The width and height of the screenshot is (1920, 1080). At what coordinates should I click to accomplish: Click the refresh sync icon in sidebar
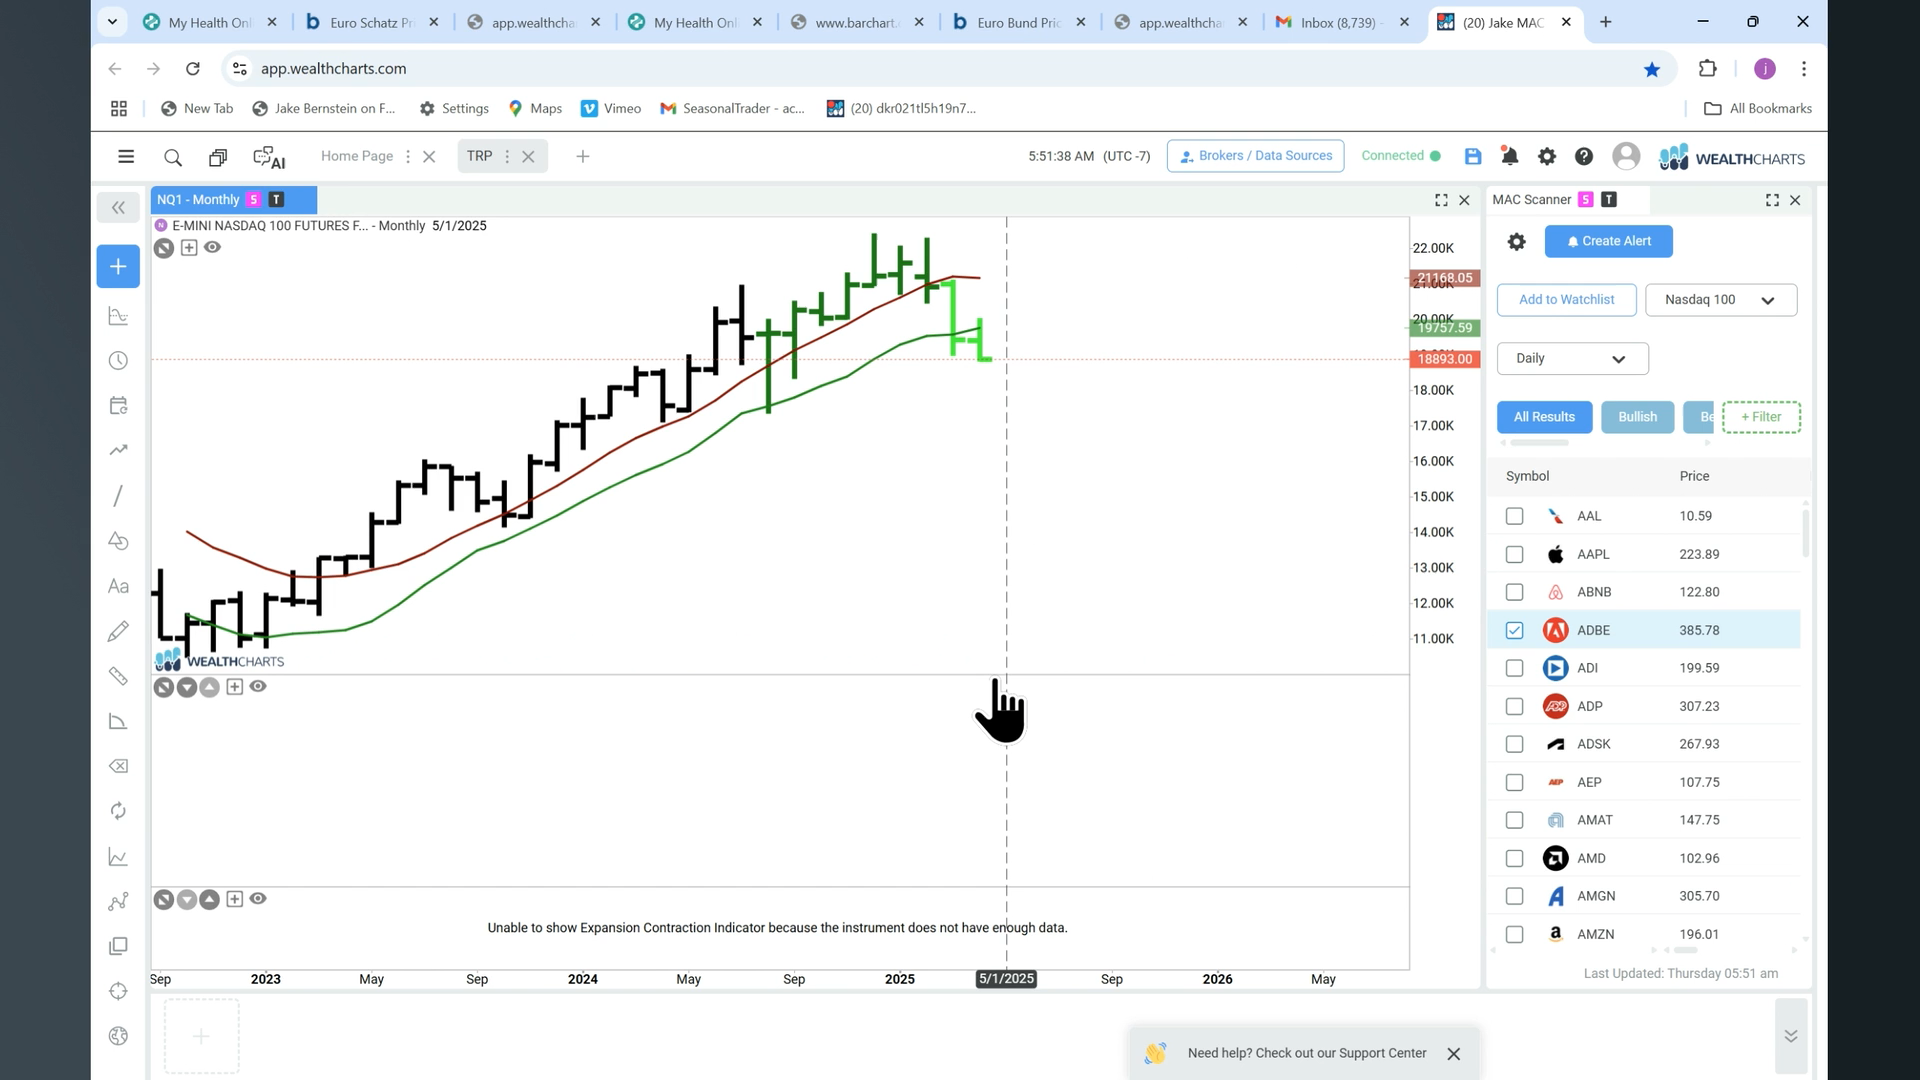(x=118, y=811)
